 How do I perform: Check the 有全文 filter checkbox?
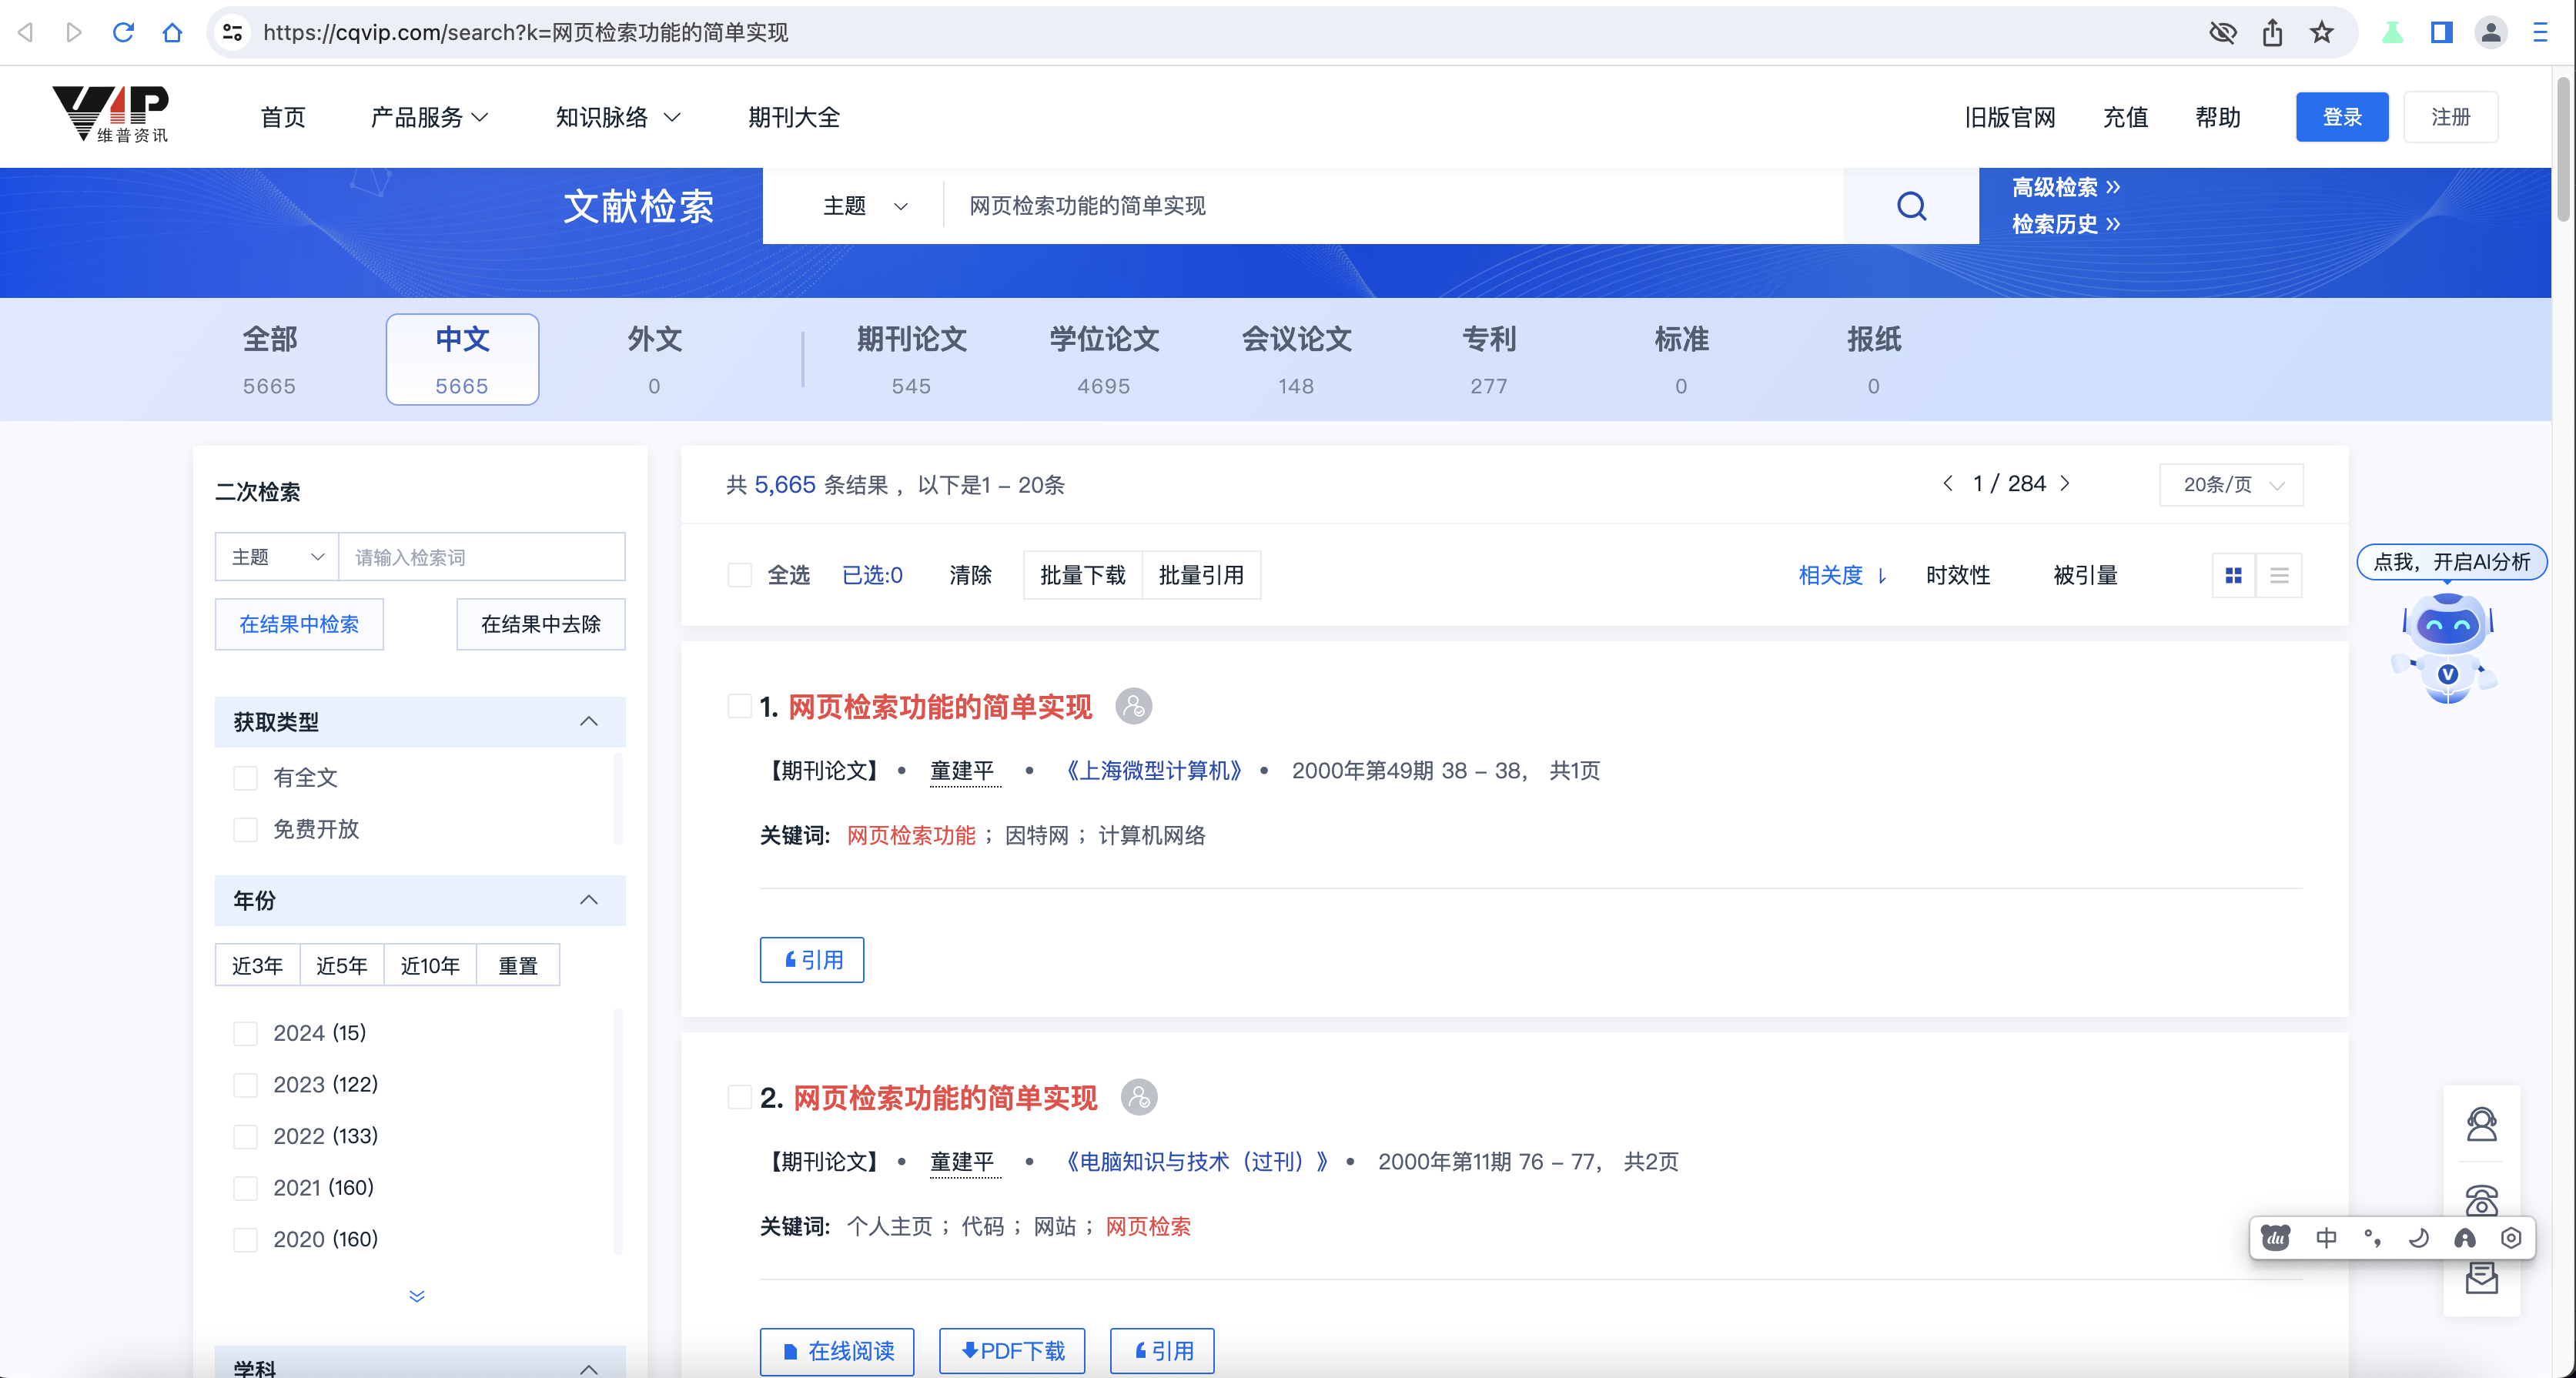[x=246, y=778]
